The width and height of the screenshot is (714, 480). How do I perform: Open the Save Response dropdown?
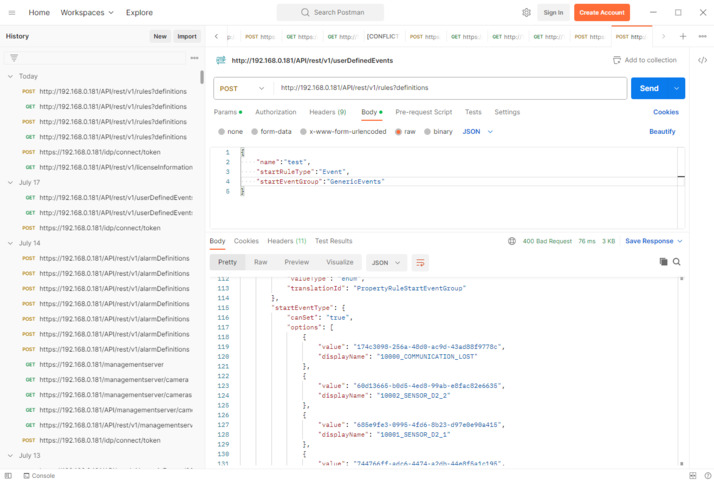pos(654,241)
